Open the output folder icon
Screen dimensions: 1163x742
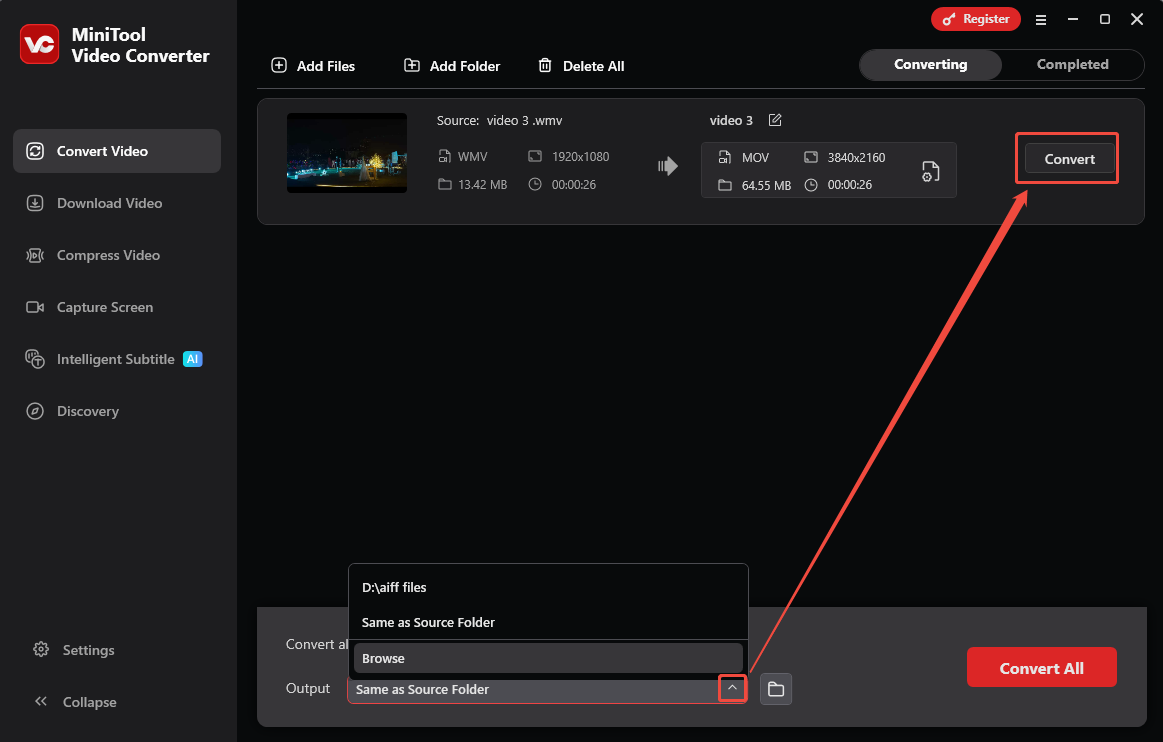(776, 689)
